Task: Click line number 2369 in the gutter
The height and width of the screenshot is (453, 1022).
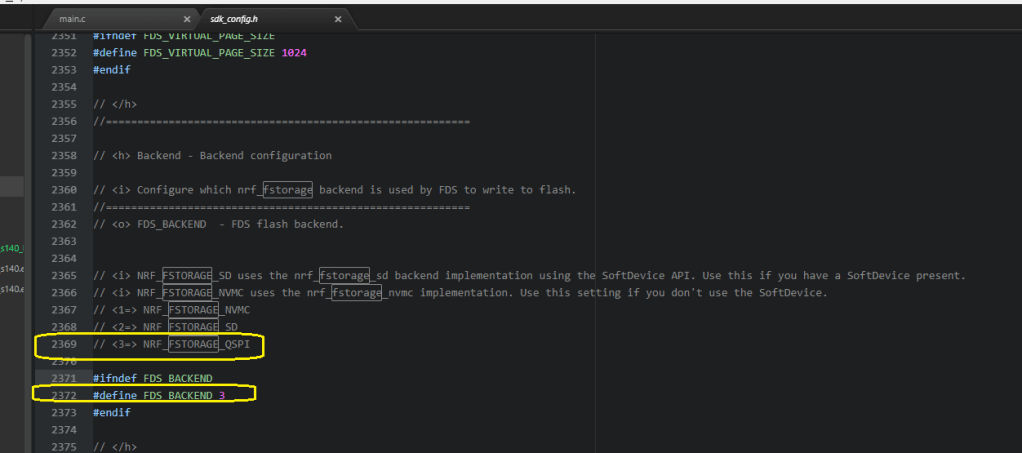Action: pyautogui.click(x=62, y=344)
